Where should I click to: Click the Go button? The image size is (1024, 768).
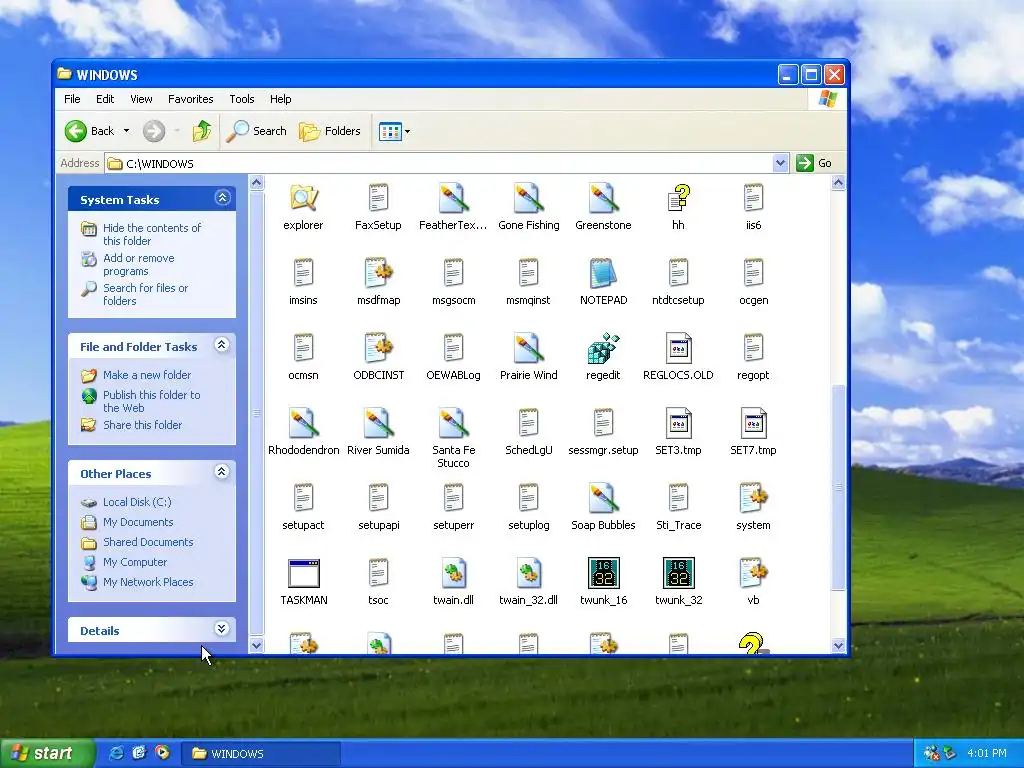pos(814,163)
